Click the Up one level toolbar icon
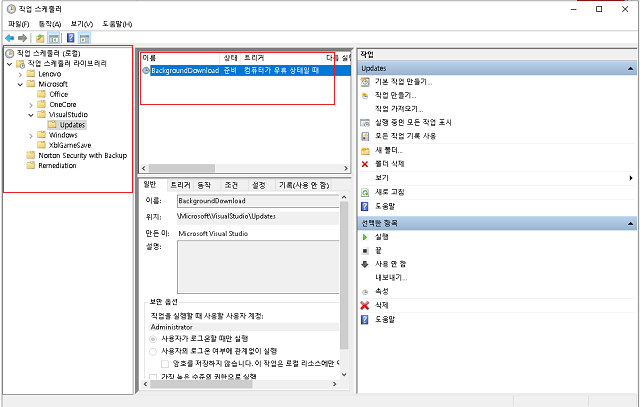 coord(40,38)
